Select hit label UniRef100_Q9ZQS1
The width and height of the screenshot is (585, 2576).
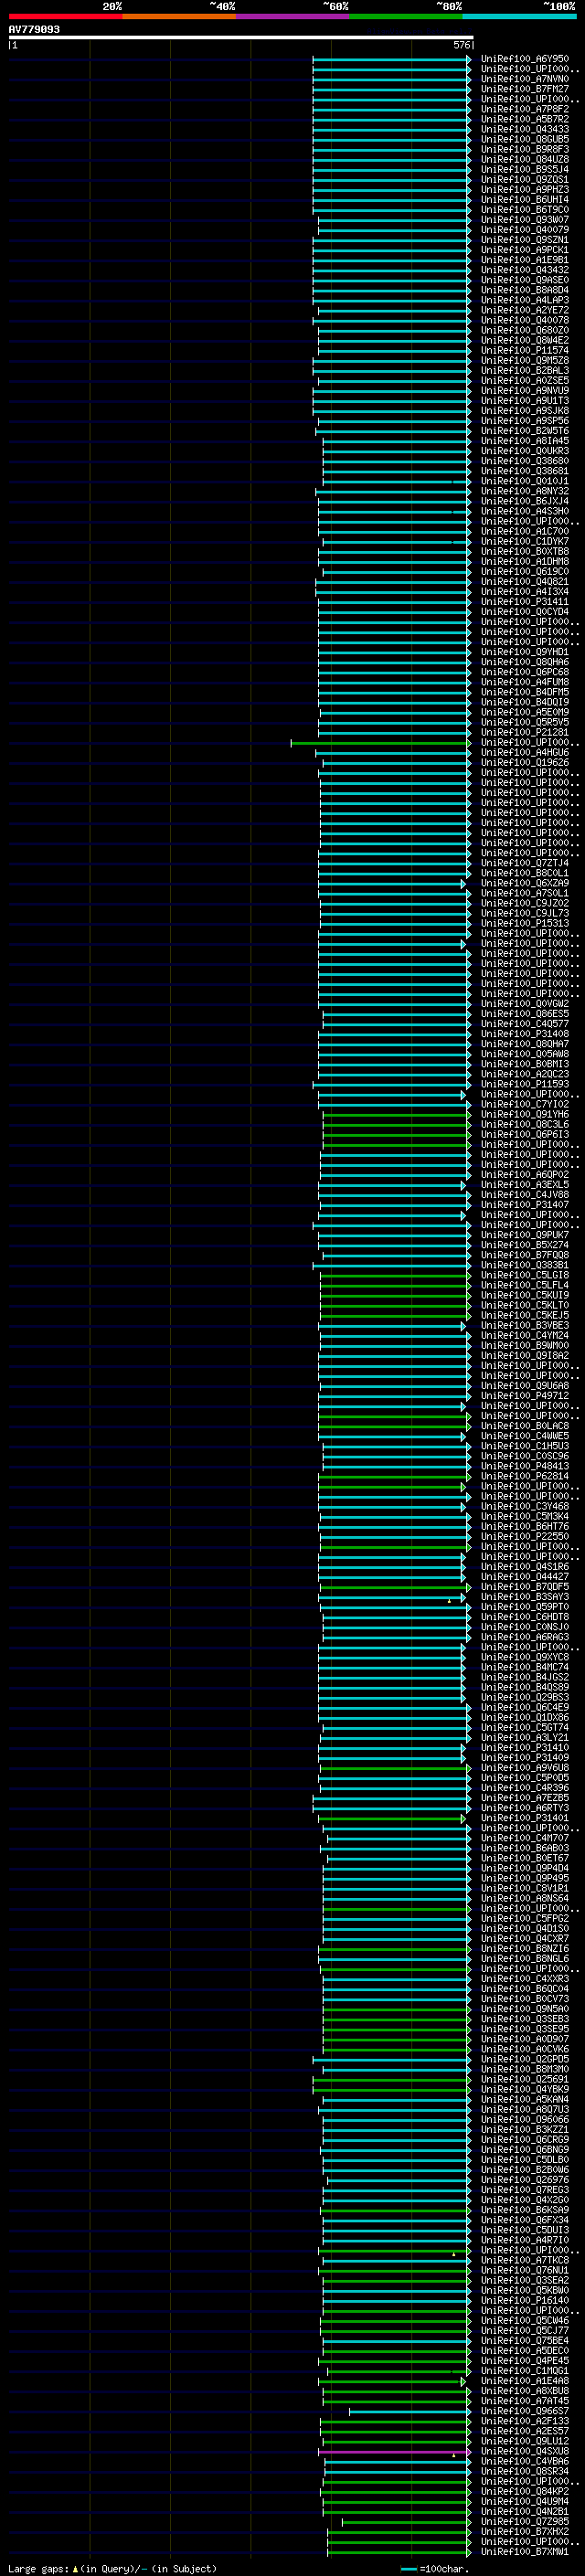tap(525, 179)
